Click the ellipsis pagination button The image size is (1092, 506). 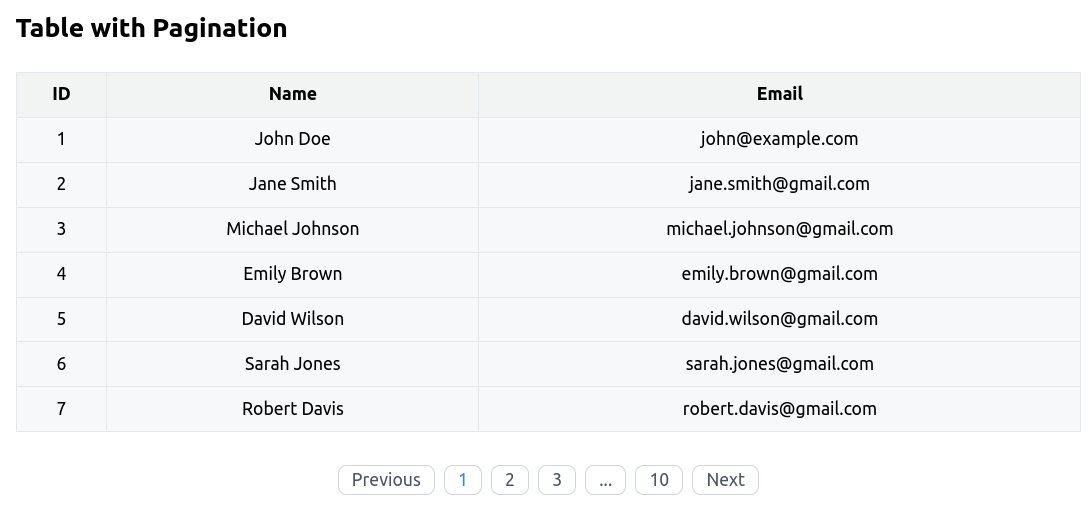pyautogui.click(x=605, y=480)
